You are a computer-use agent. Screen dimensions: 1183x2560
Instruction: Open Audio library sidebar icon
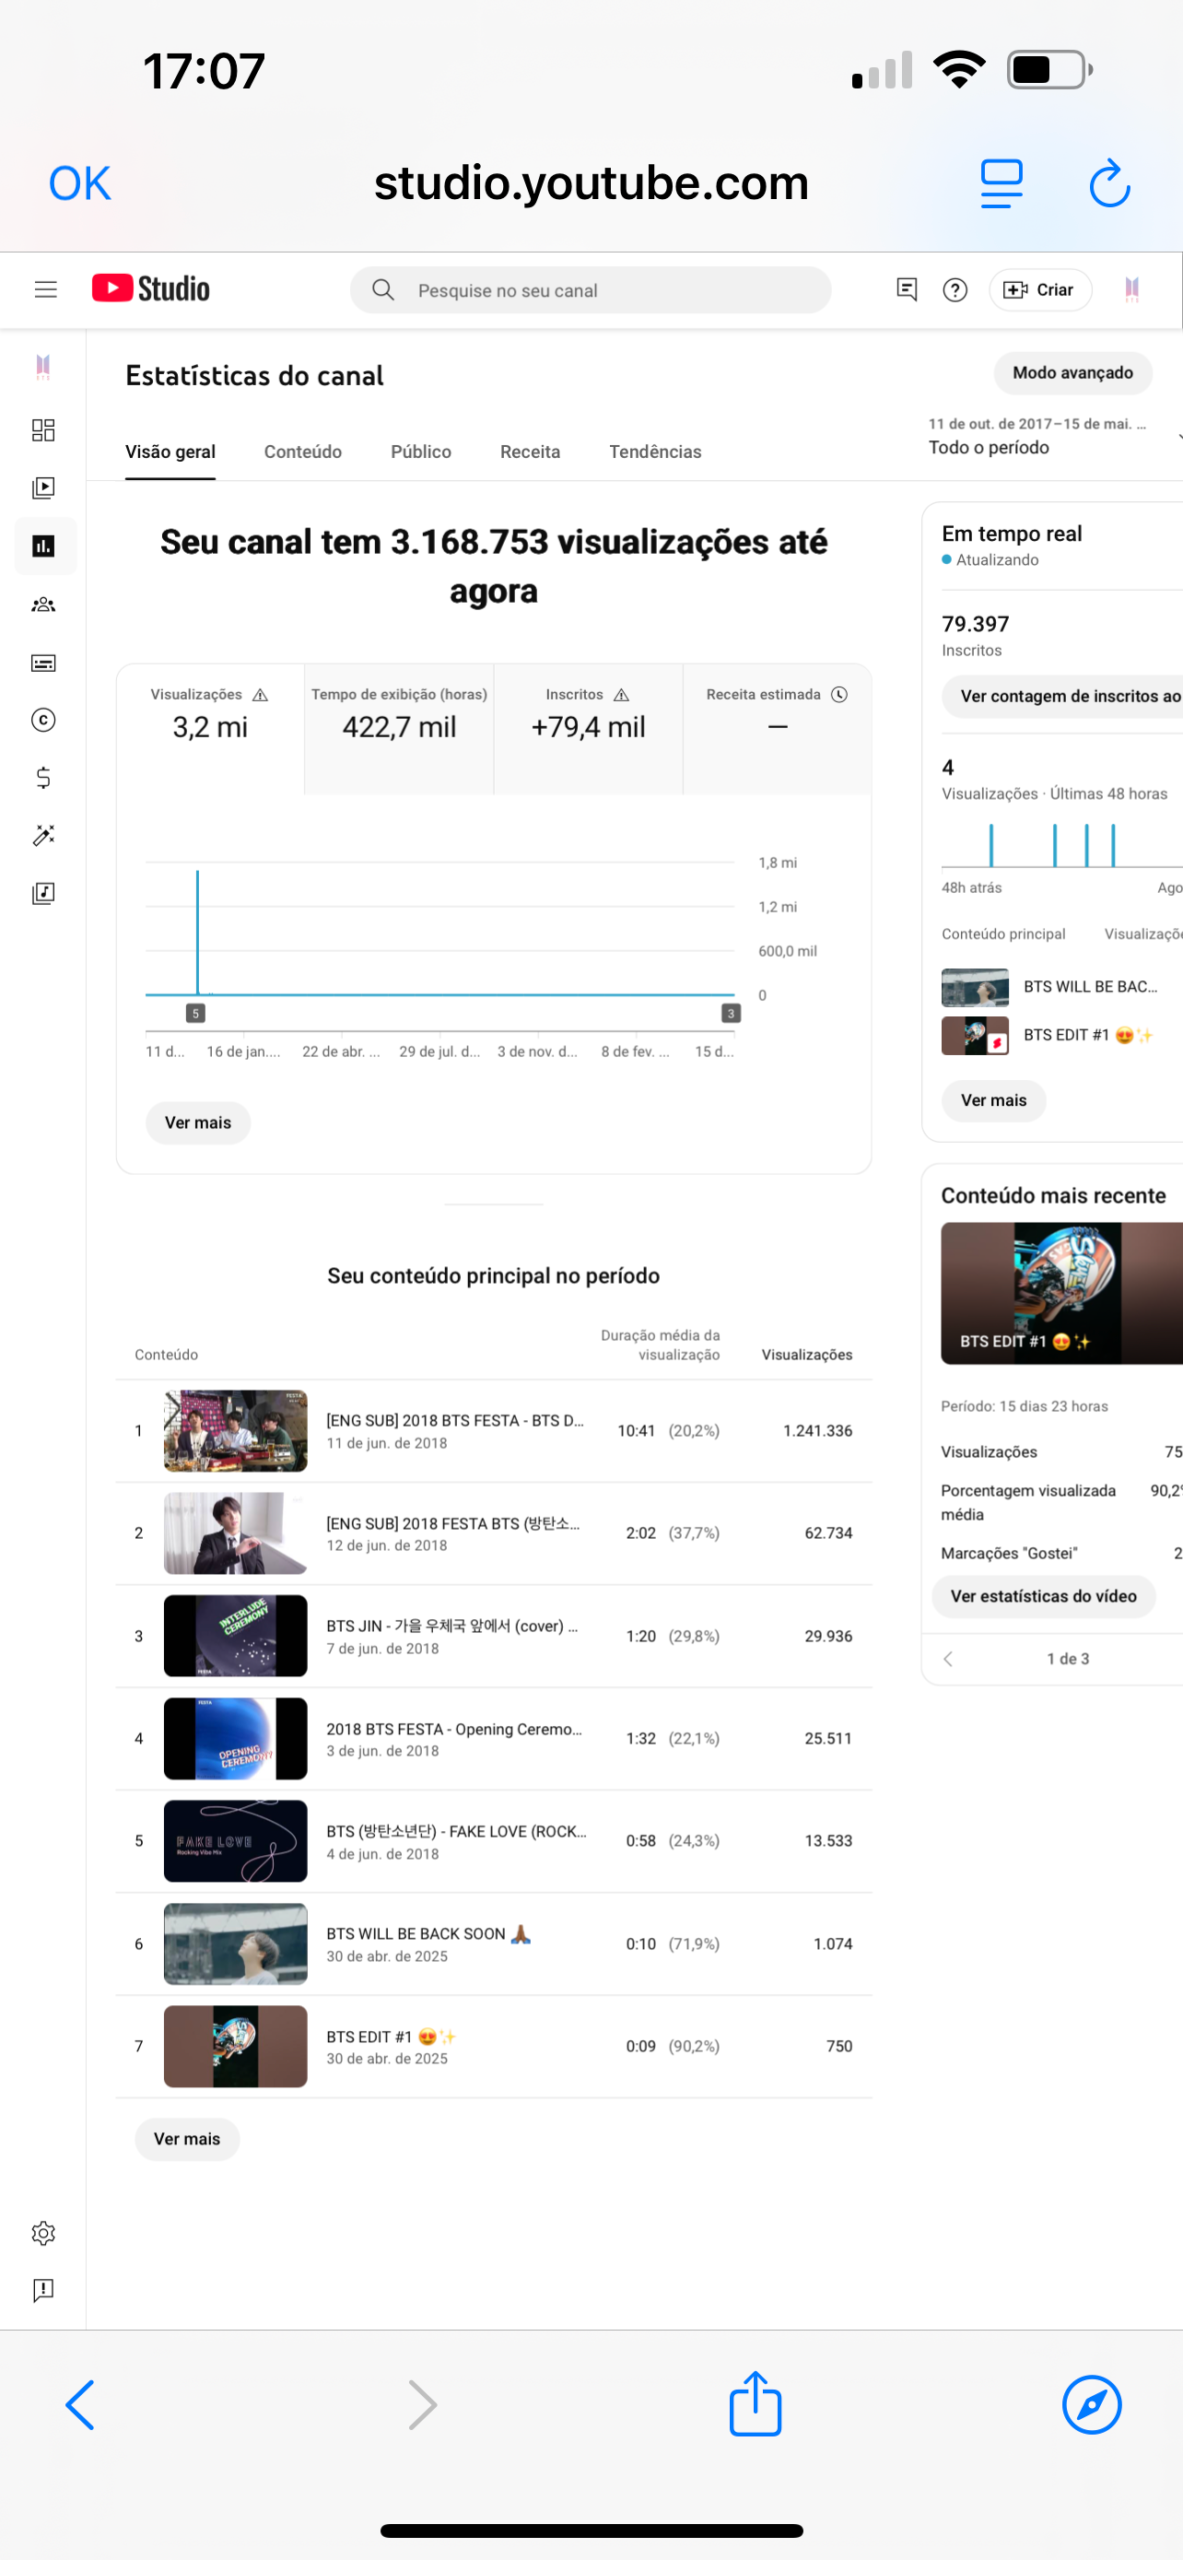tap(43, 893)
